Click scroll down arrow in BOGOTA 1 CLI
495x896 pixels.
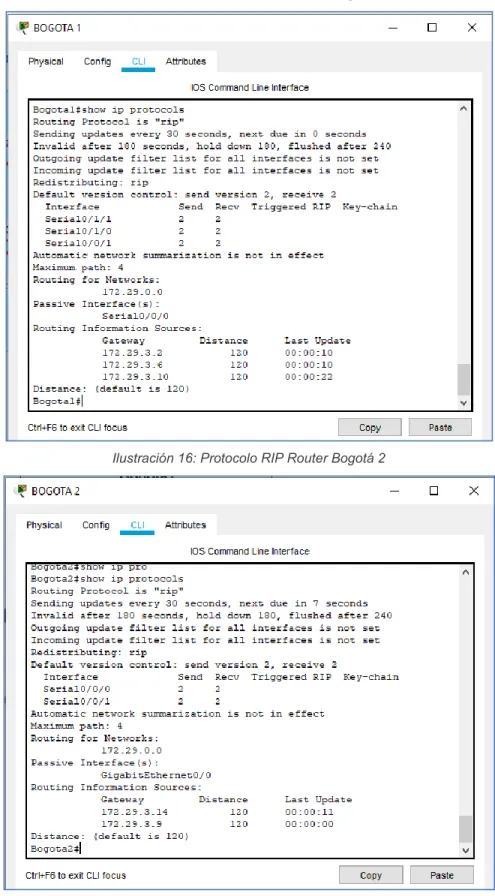click(x=464, y=402)
